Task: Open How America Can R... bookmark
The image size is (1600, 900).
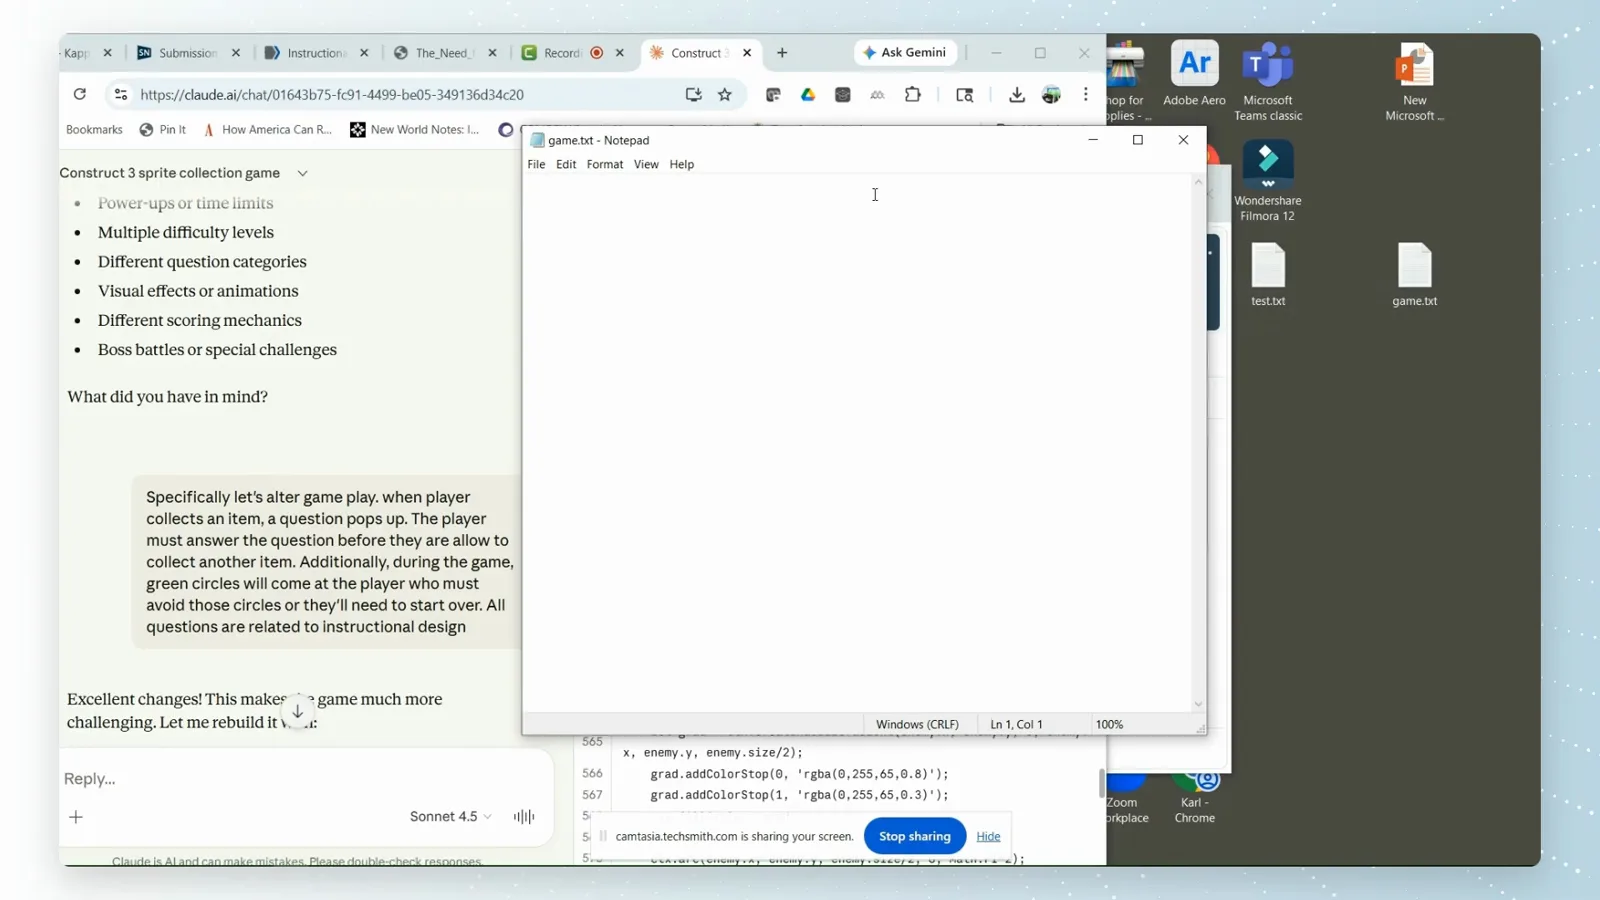Action: click(x=267, y=129)
